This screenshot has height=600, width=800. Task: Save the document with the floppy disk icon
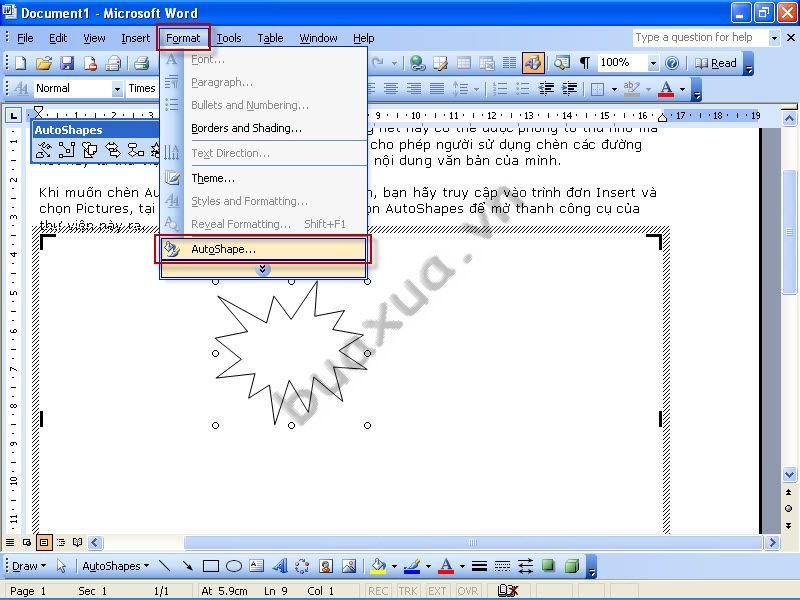click(67, 63)
